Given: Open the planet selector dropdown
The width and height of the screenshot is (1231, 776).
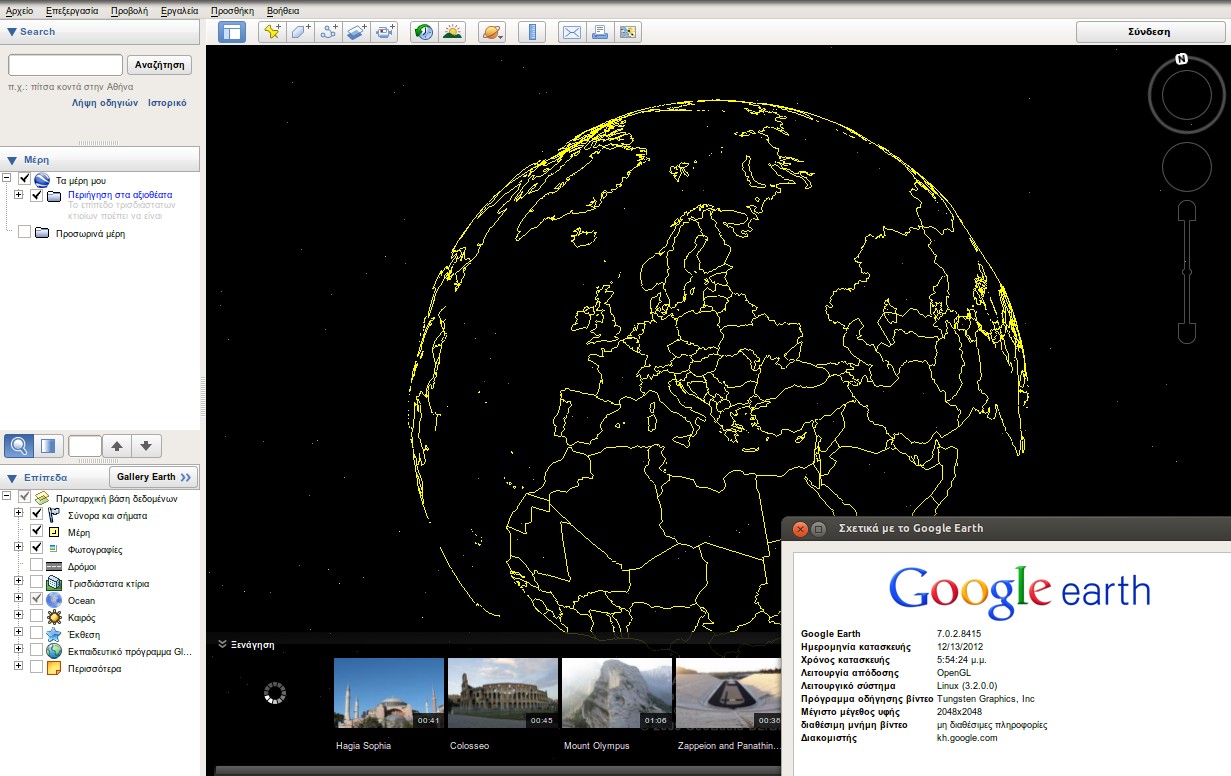Looking at the screenshot, I should pos(492,32).
